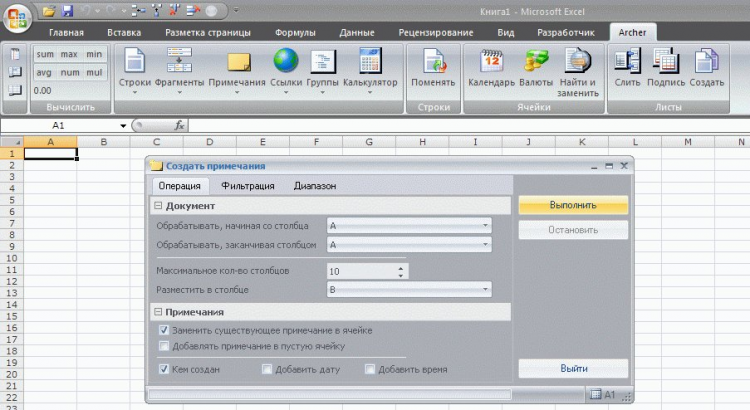The width and height of the screenshot is (750, 410).
Task: Click the bottom small icon left of 0.00
Action: point(15,90)
